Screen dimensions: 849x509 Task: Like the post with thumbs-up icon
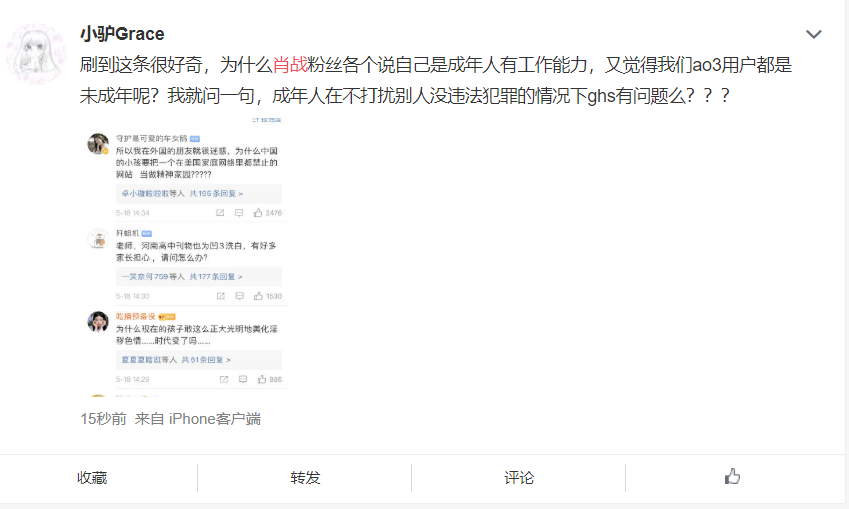[x=732, y=477]
